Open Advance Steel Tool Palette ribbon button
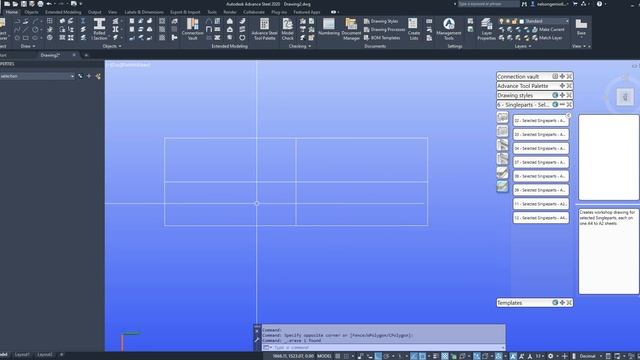 (x=264, y=29)
